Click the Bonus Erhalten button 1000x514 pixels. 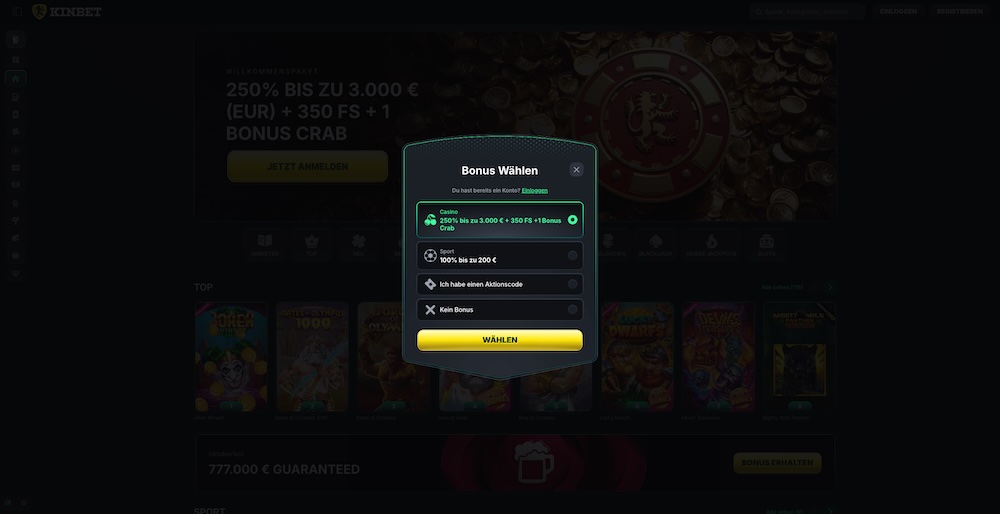(777, 463)
